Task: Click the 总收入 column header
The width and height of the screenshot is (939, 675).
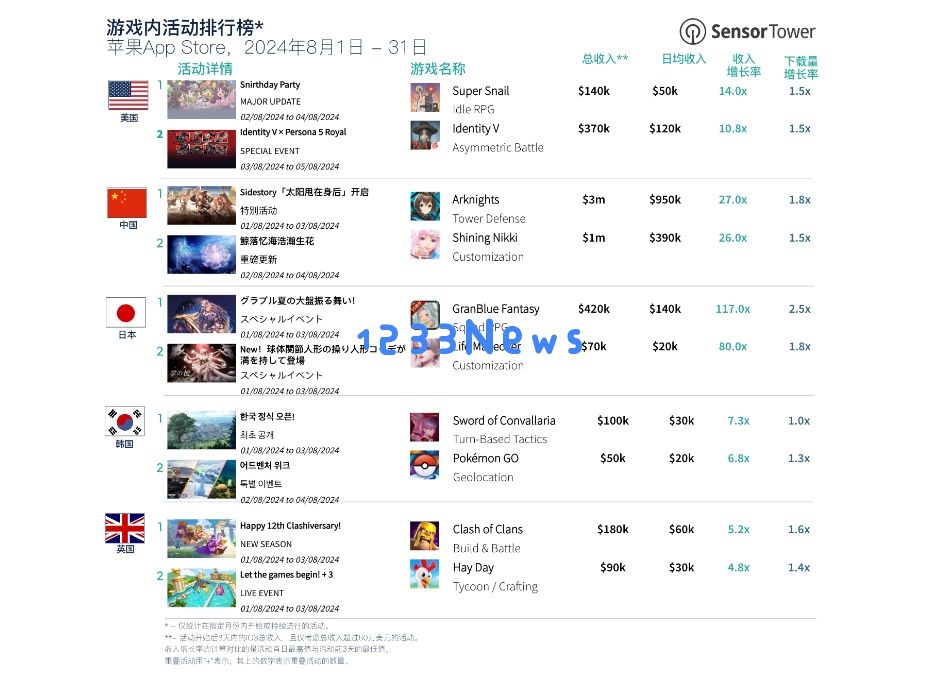Action: [x=605, y=59]
